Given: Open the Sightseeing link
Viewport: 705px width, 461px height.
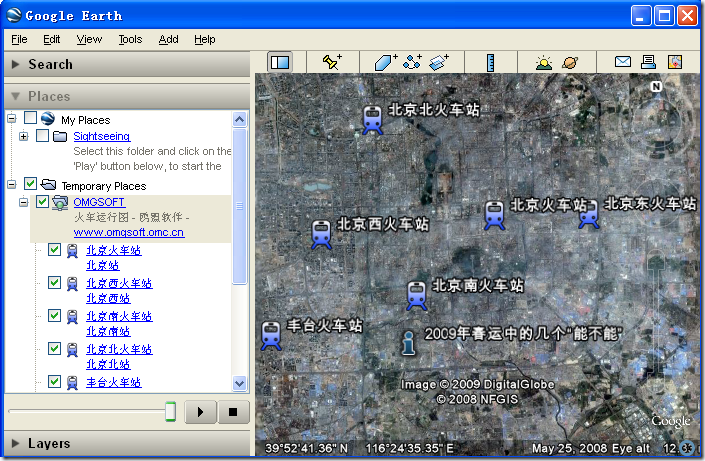Looking at the screenshot, I should (102, 136).
